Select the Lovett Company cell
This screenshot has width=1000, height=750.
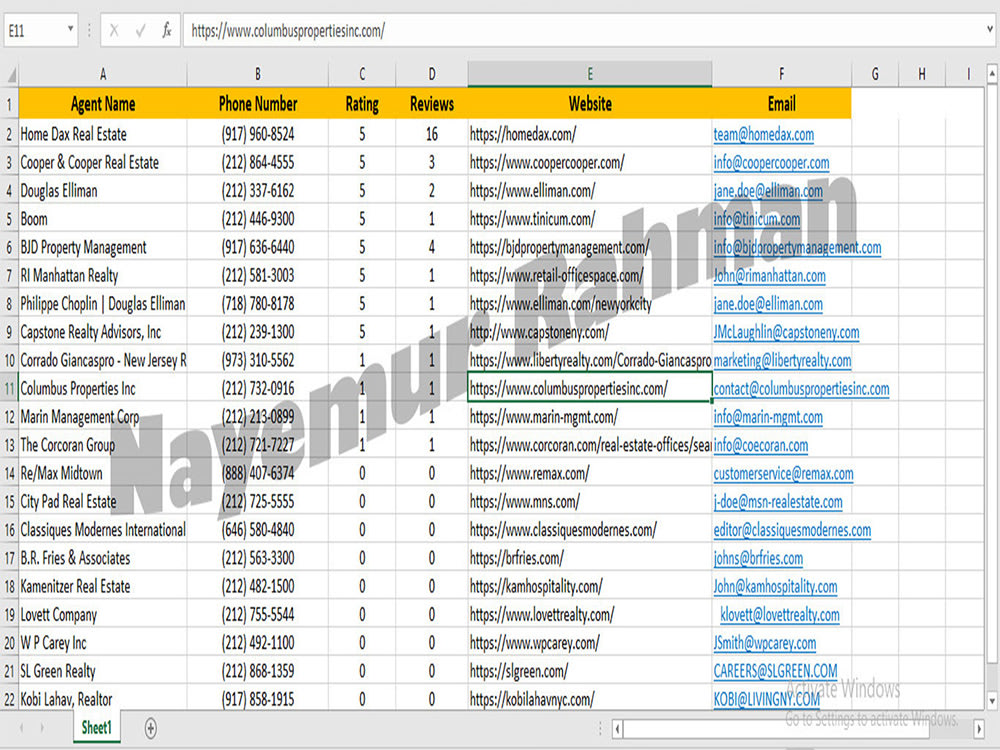click(103, 615)
